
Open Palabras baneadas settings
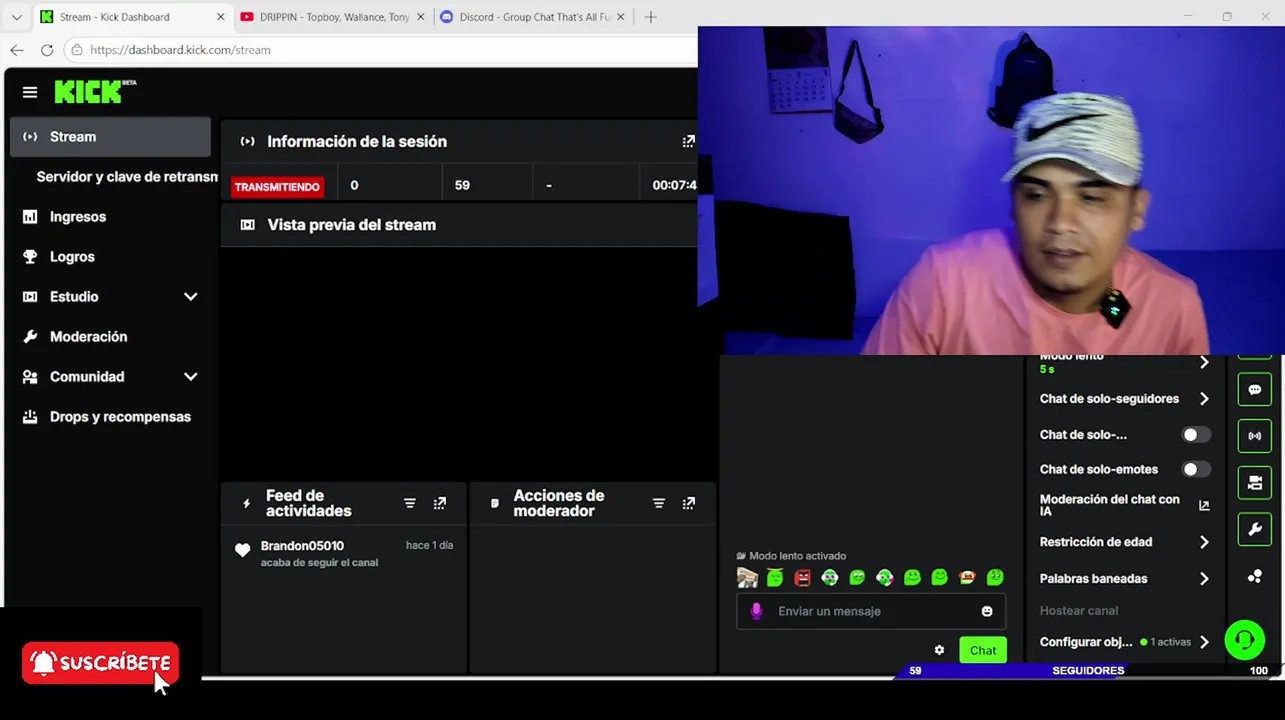tap(1125, 579)
